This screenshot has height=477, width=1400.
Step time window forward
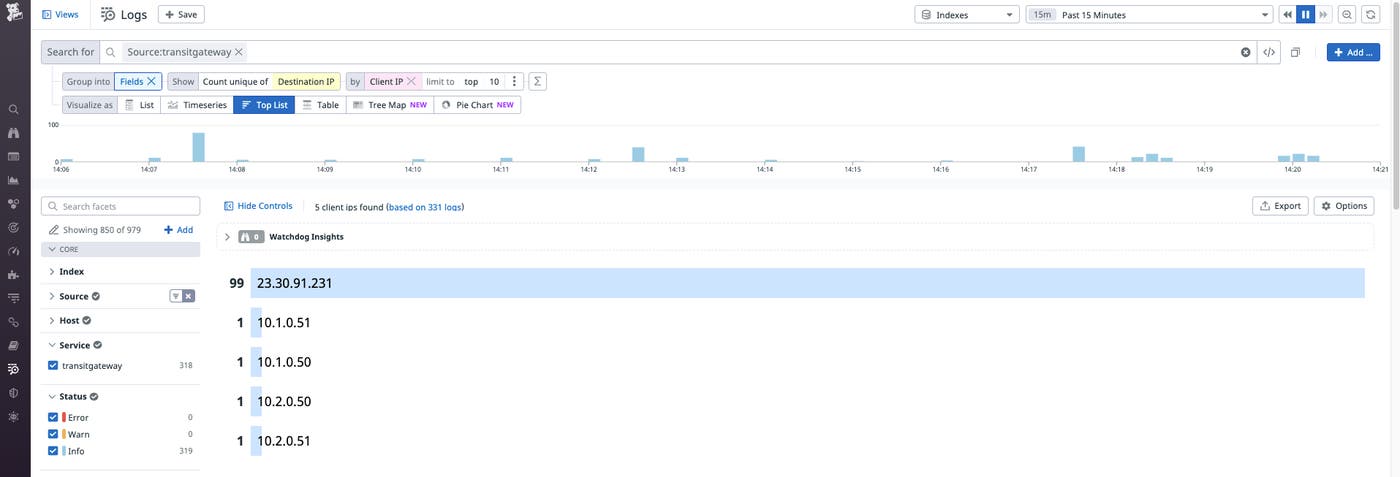tap(1324, 15)
